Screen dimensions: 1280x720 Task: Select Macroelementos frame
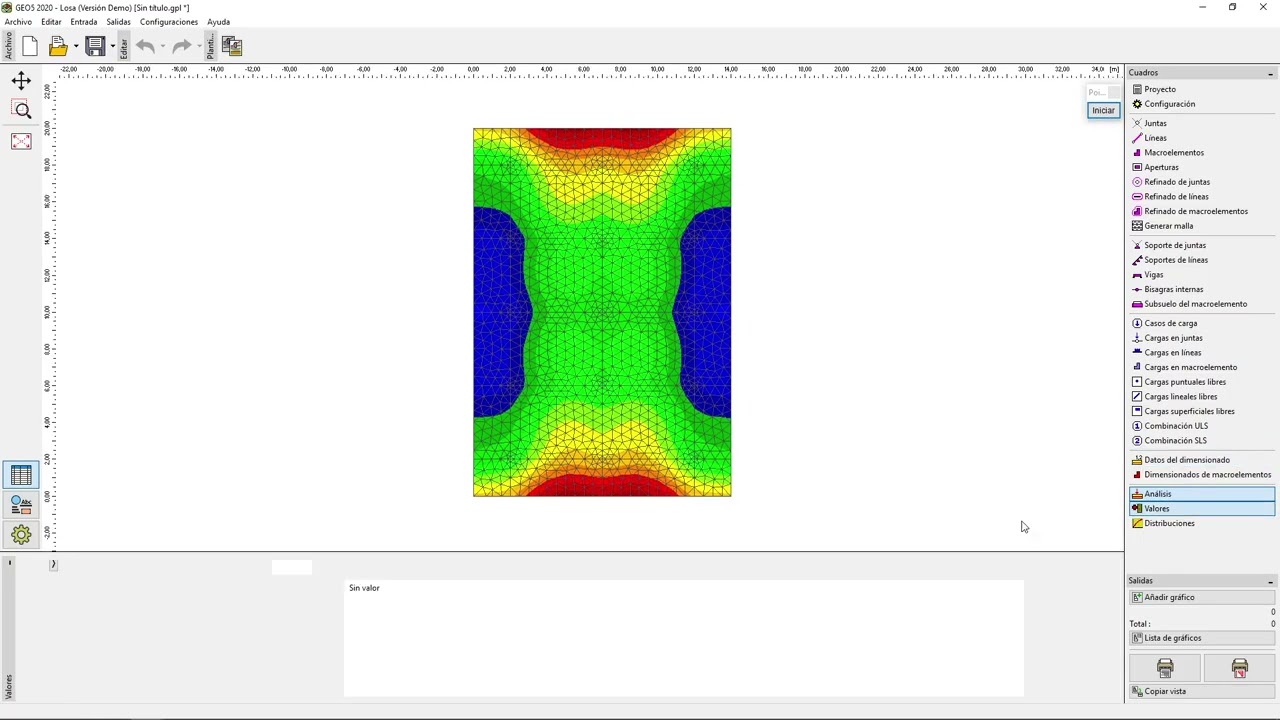click(1202, 153)
